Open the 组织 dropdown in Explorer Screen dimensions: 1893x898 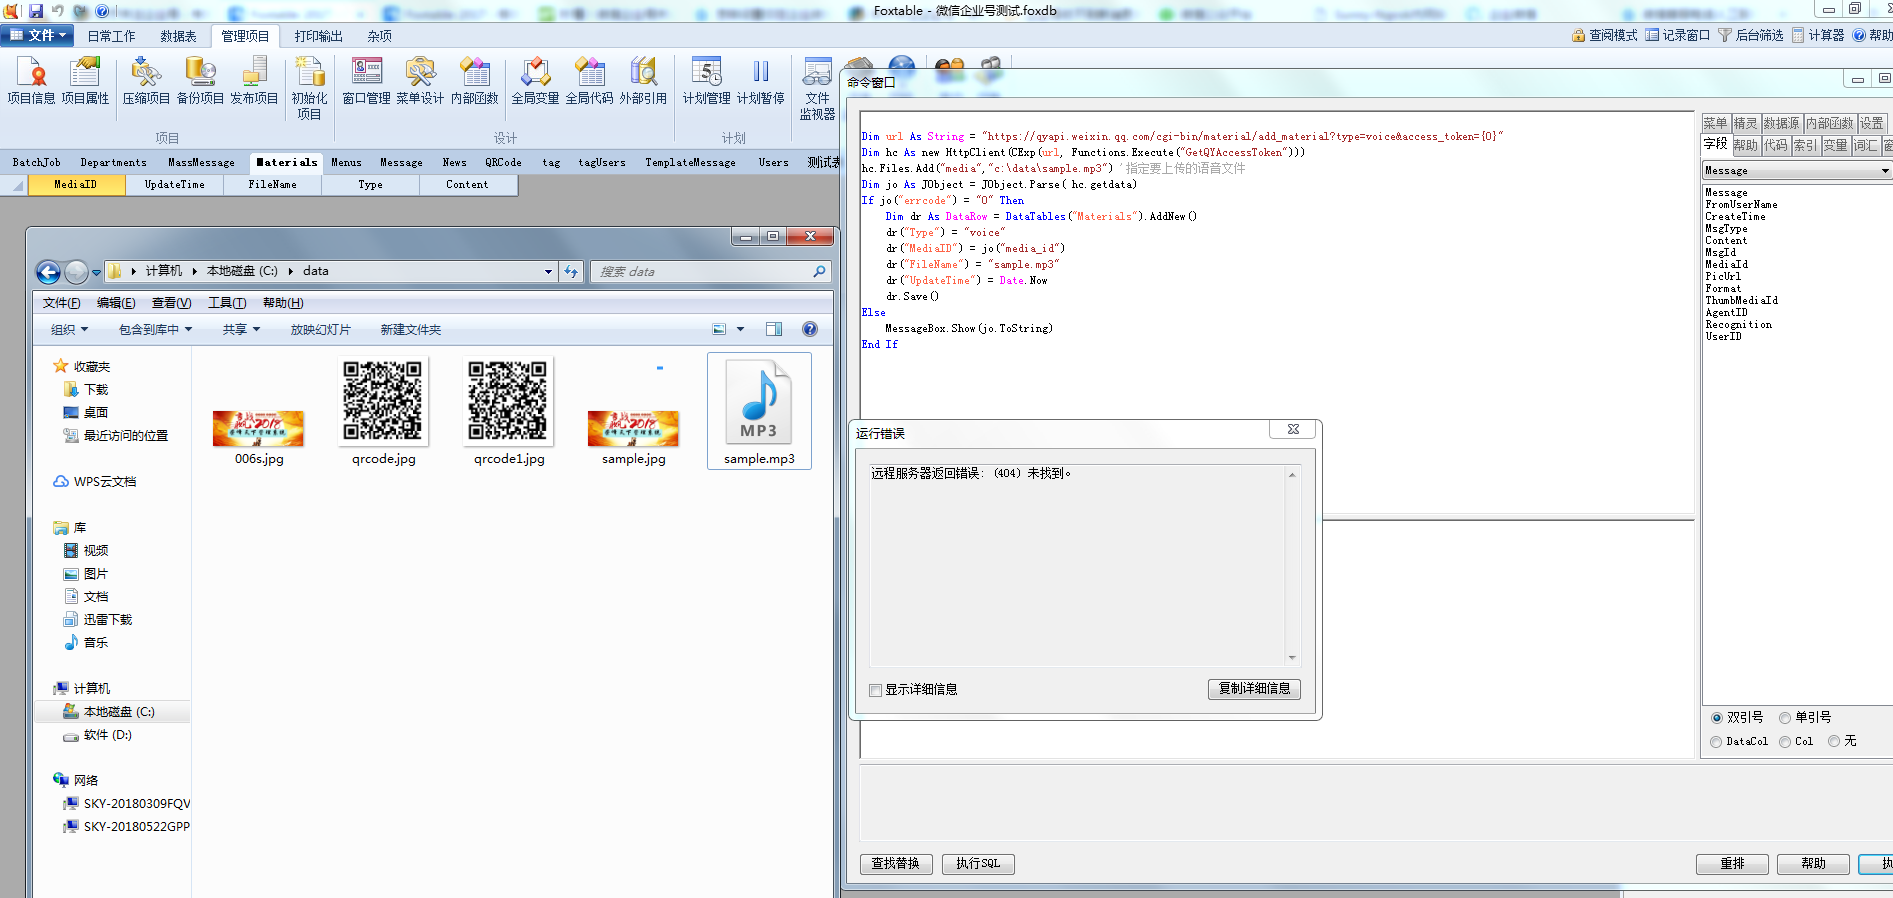click(69, 330)
